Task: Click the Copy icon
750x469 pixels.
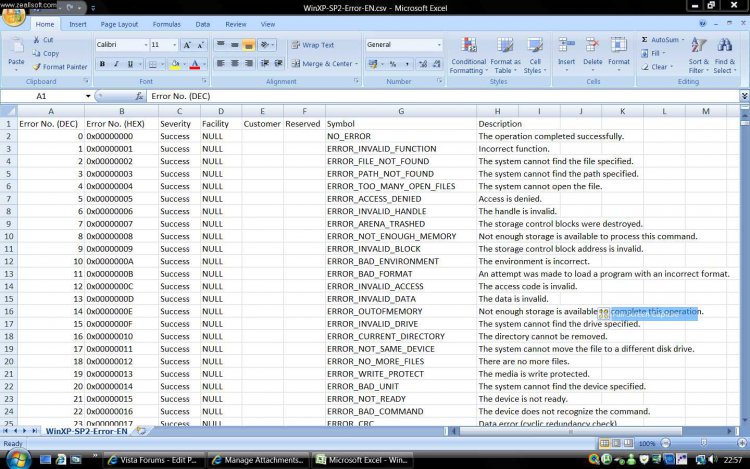Action: point(36,54)
